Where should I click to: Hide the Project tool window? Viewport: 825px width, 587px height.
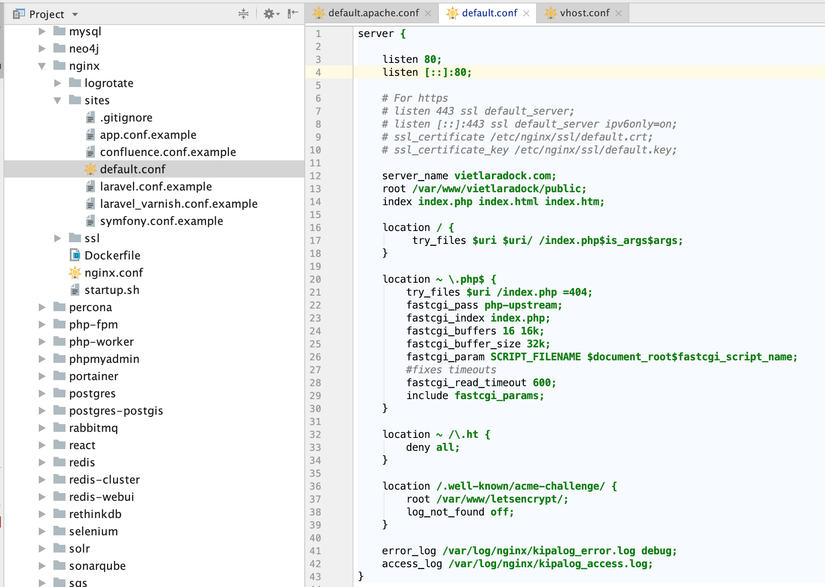click(x=293, y=14)
